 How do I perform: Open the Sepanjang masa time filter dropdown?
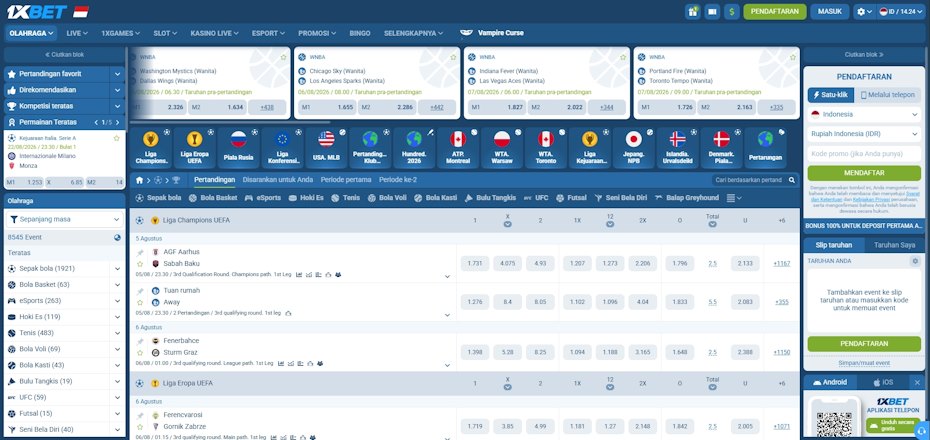point(65,219)
